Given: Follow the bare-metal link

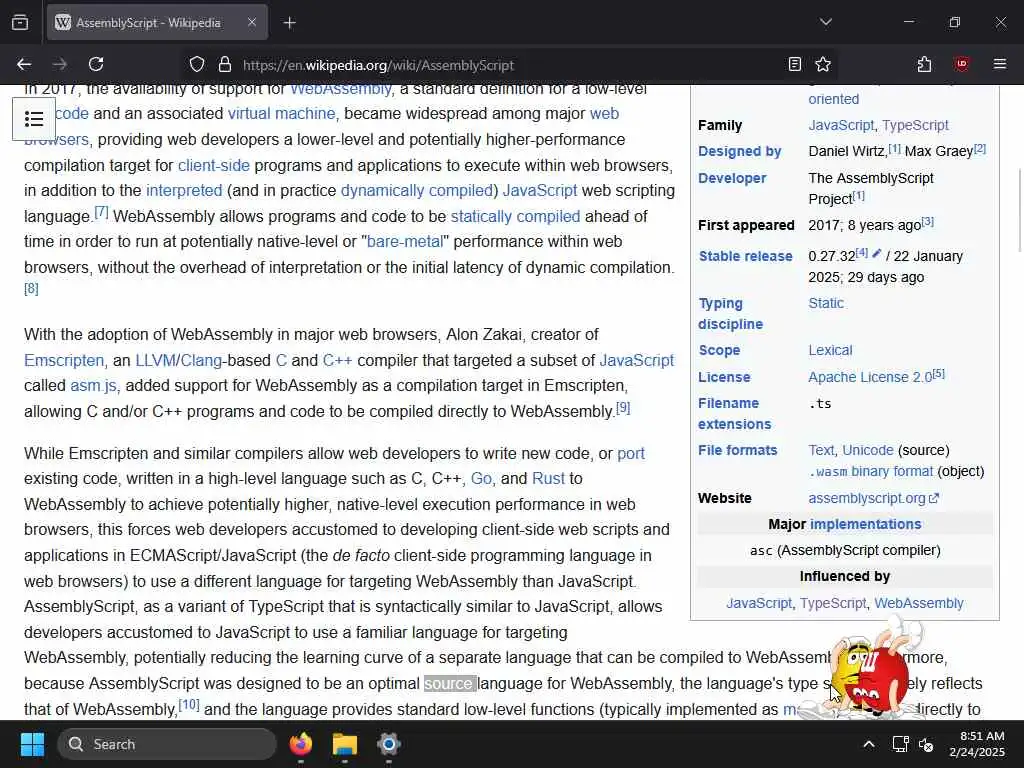Looking at the screenshot, I should click(405, 242).
